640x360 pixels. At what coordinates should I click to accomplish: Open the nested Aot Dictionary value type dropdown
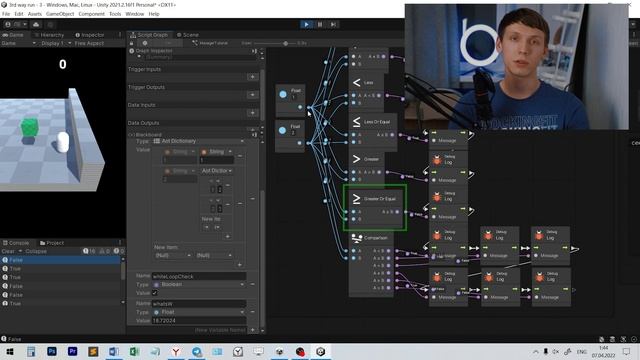(217, 171)
